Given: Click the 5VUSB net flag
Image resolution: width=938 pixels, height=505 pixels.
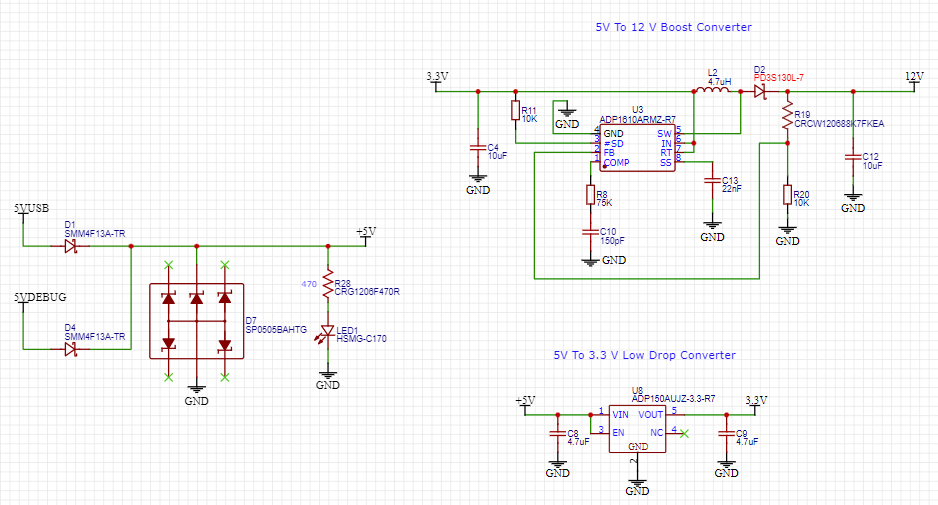Looking at the screenshot, I should click(31, 211).
